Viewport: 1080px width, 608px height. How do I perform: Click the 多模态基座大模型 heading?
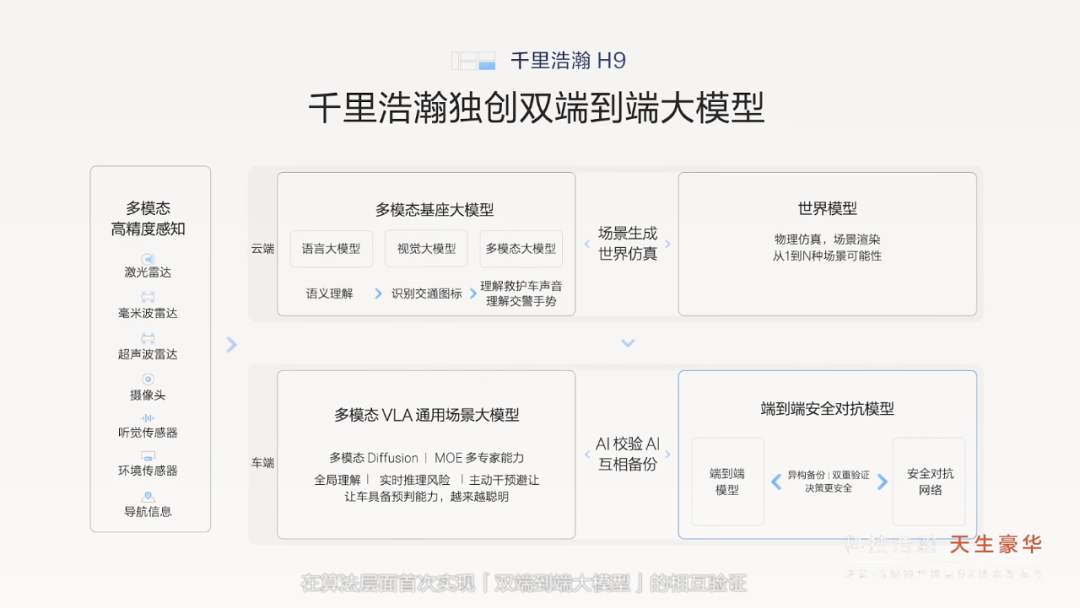435,209
